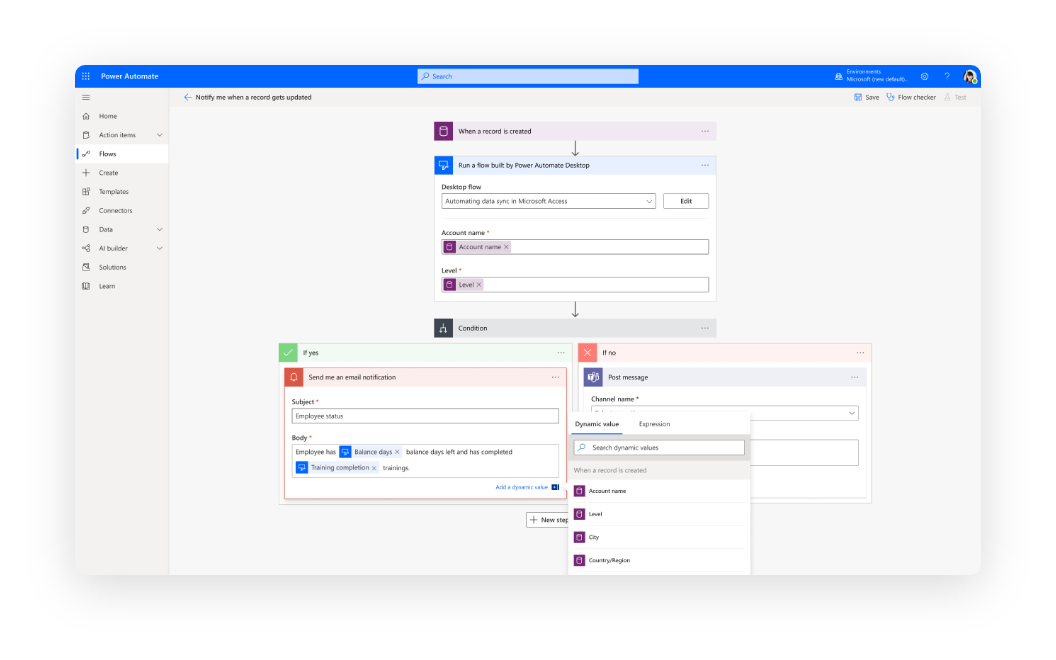Open Action items in the sidebar

coord(117,135)
